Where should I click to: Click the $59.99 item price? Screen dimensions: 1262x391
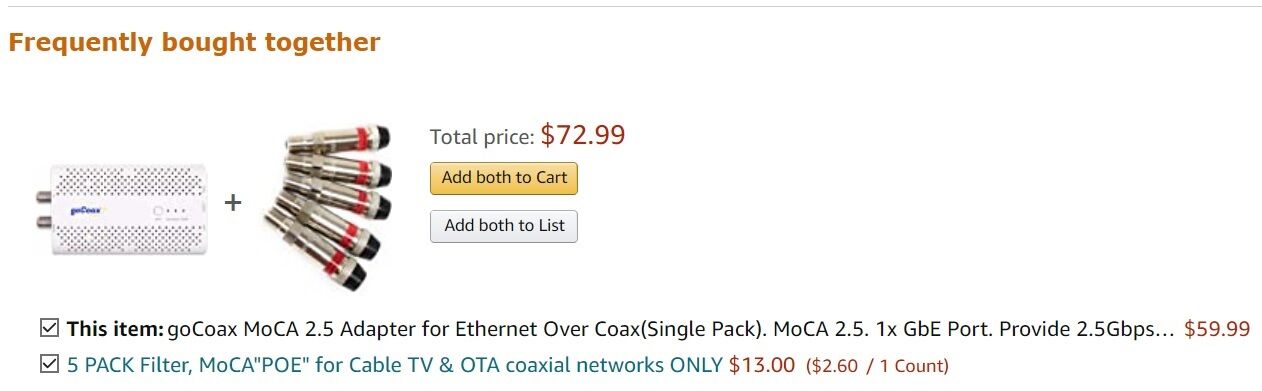pyautogui.click(x=1217, y=329)
